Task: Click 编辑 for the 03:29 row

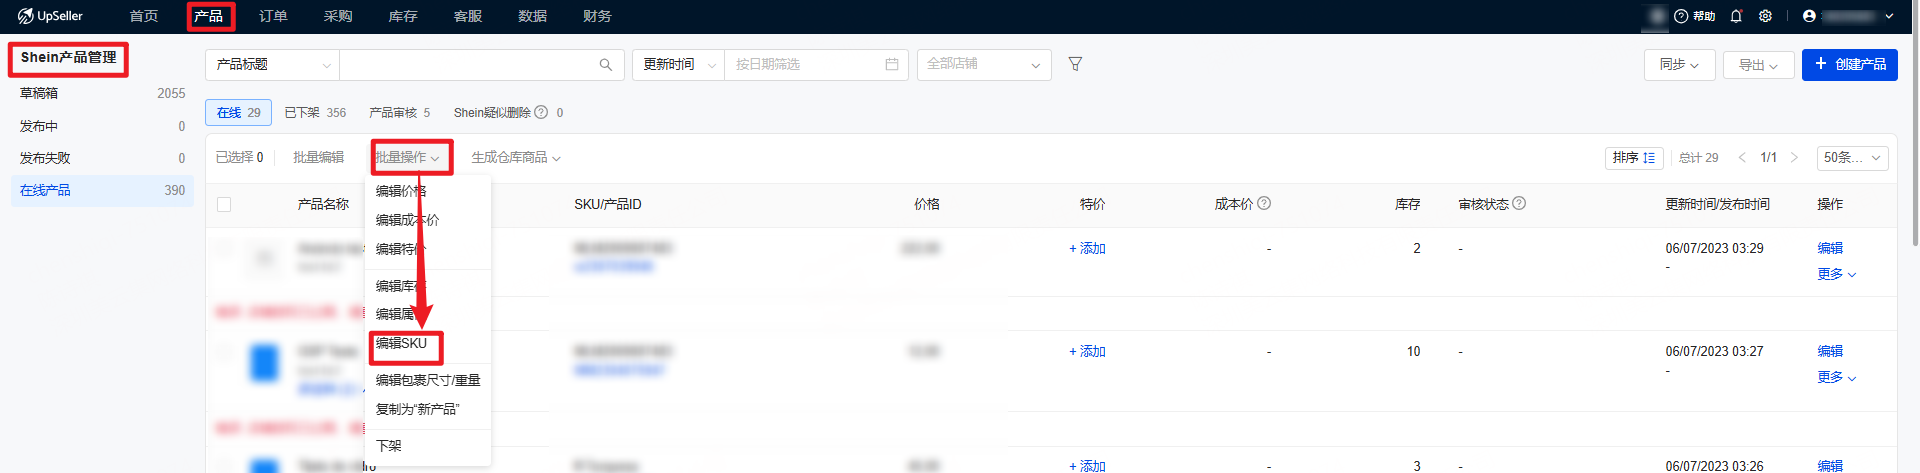Action: tap(1830, 248)
